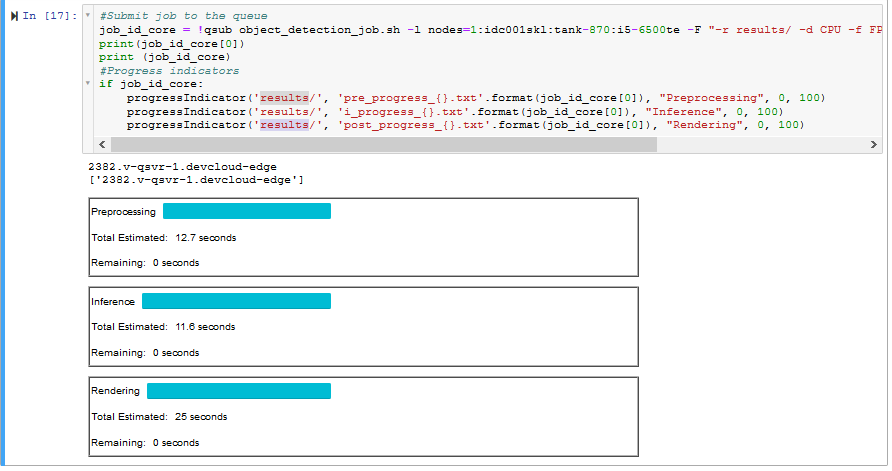Click the In [17] cell prompt label
892x471 pixels.
49,16
